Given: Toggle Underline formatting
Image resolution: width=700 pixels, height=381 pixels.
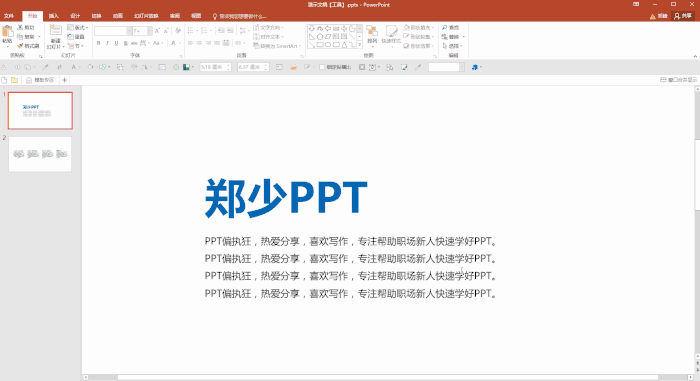Looking at the screenshot, I should click(117, 43).
